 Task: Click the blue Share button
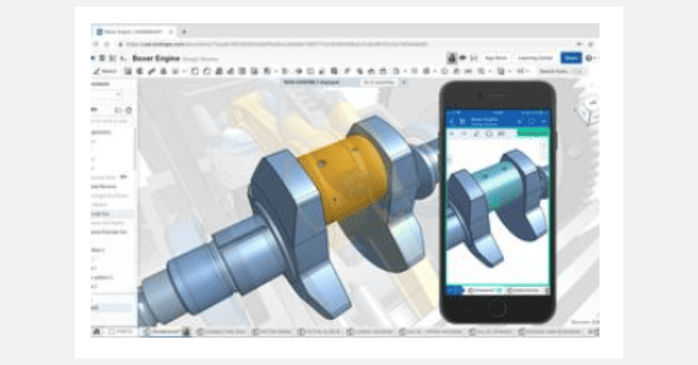tap(571, 58)
